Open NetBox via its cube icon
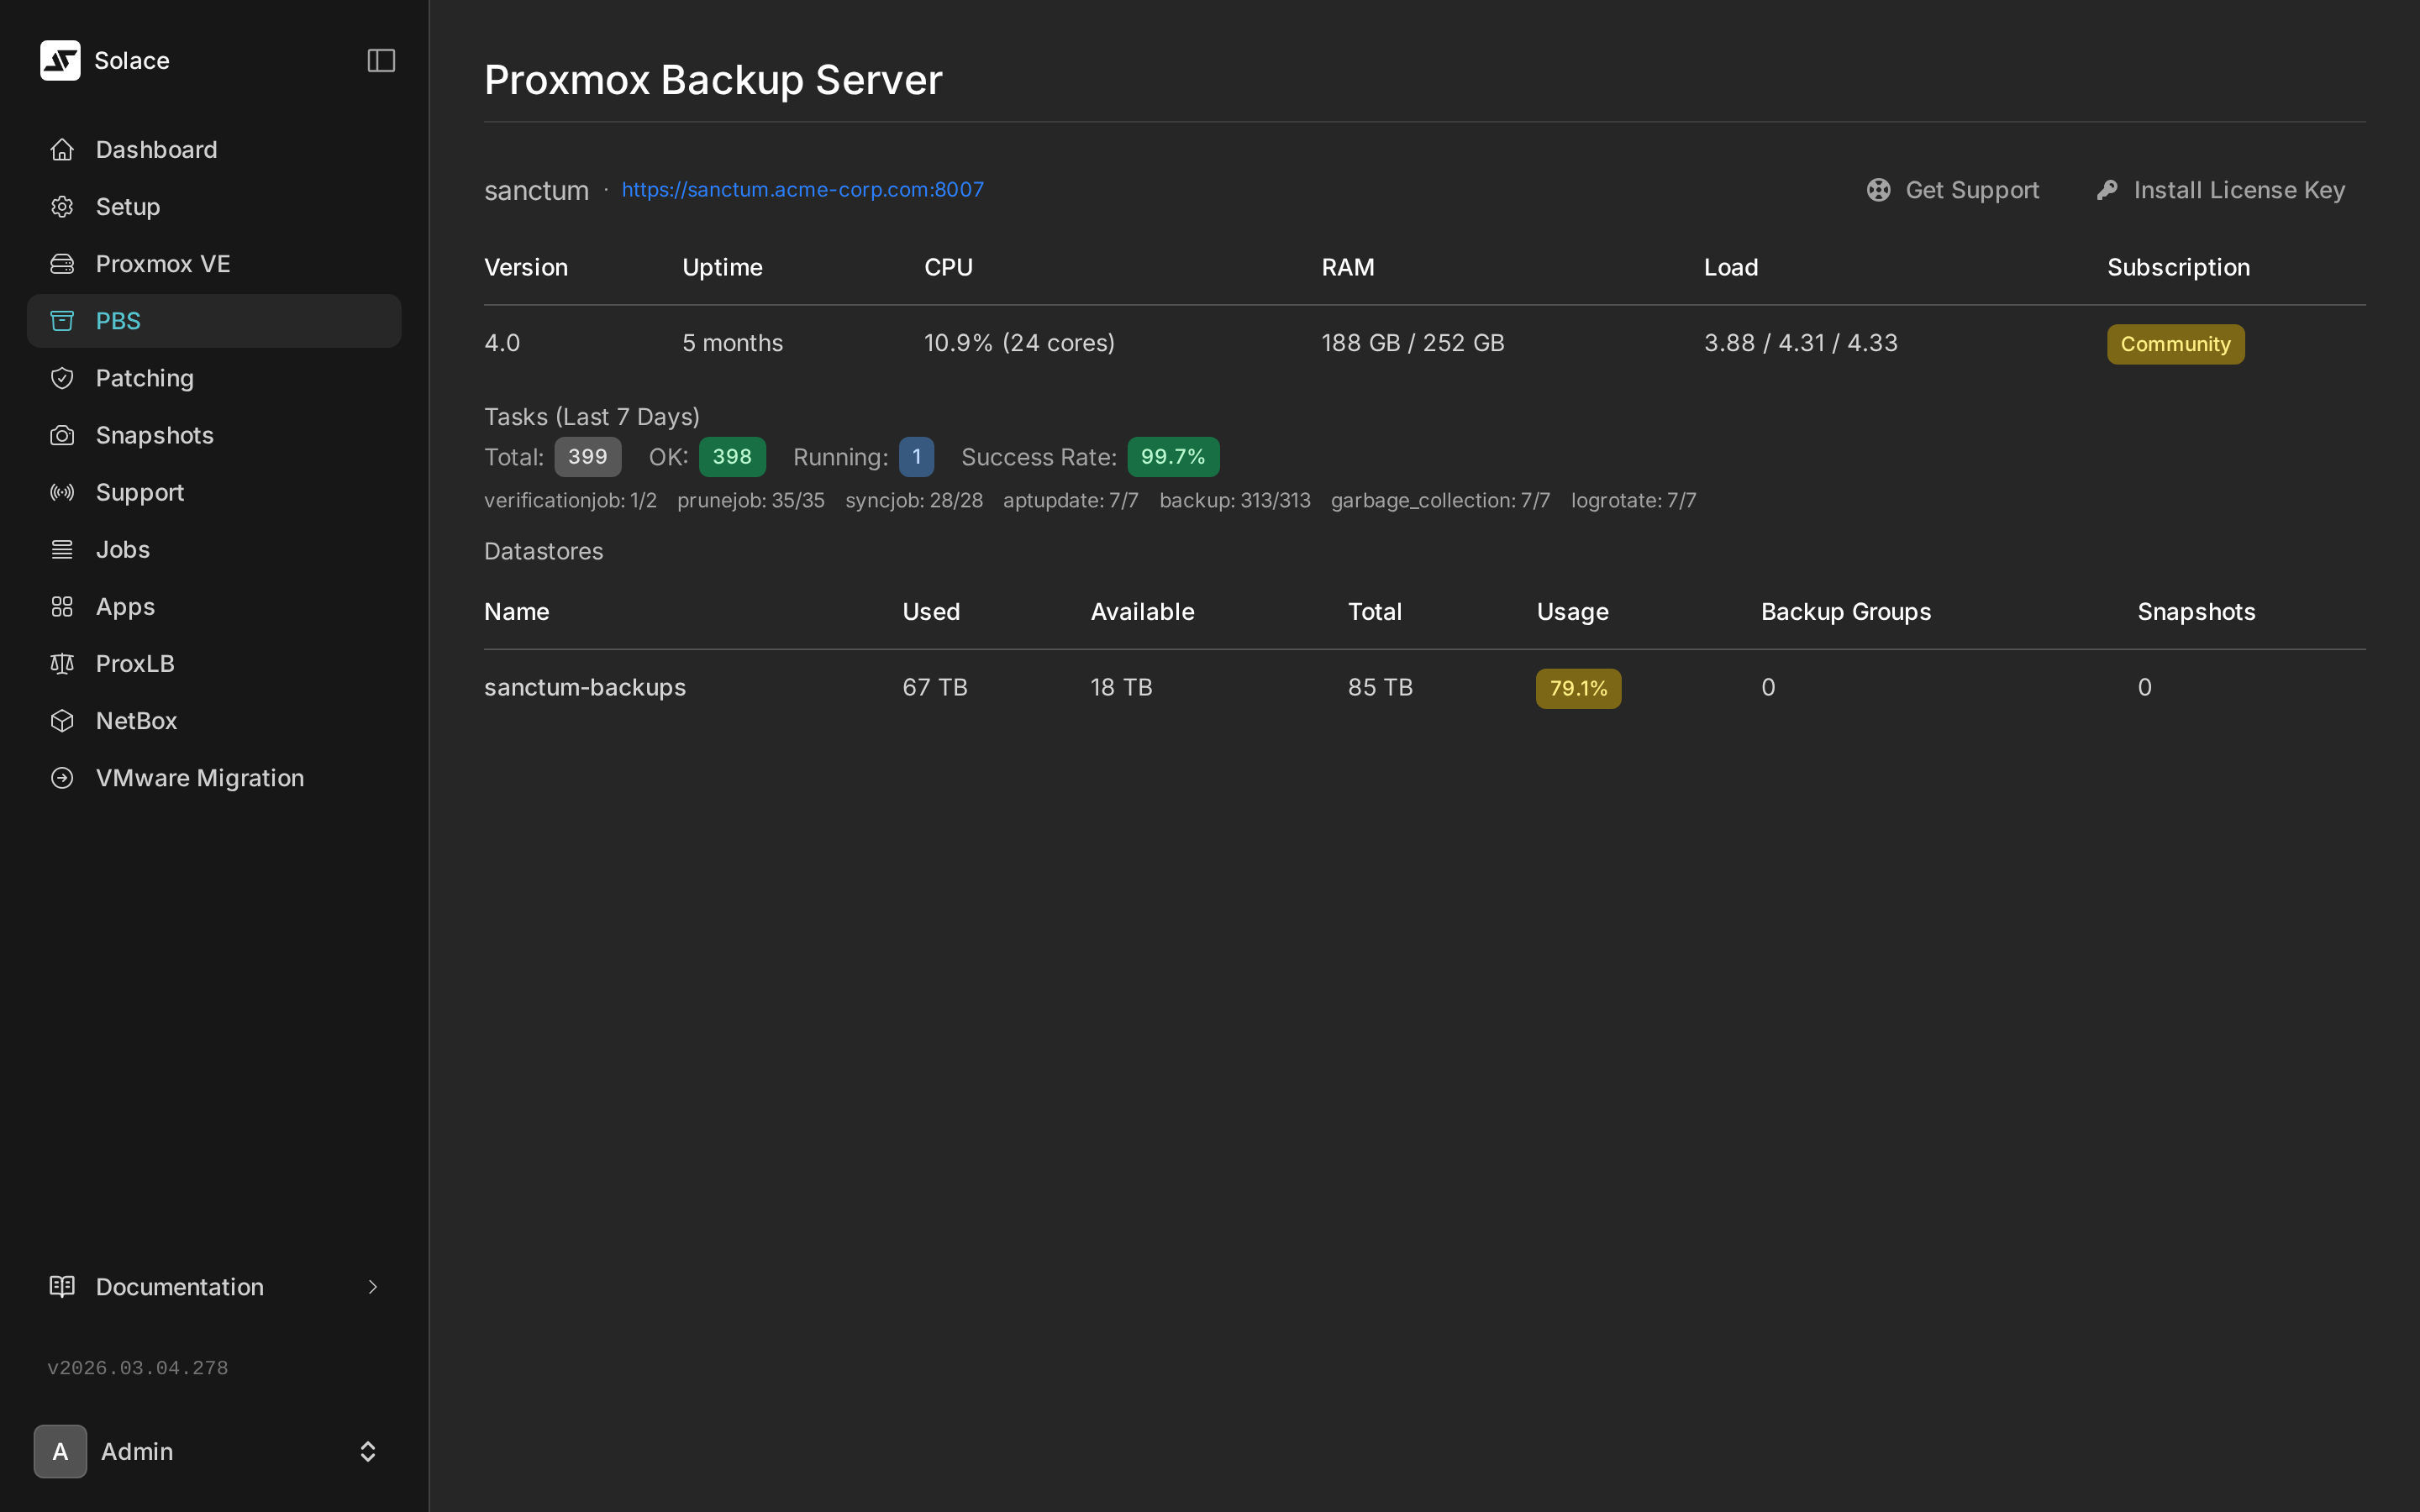 (62, 720)
